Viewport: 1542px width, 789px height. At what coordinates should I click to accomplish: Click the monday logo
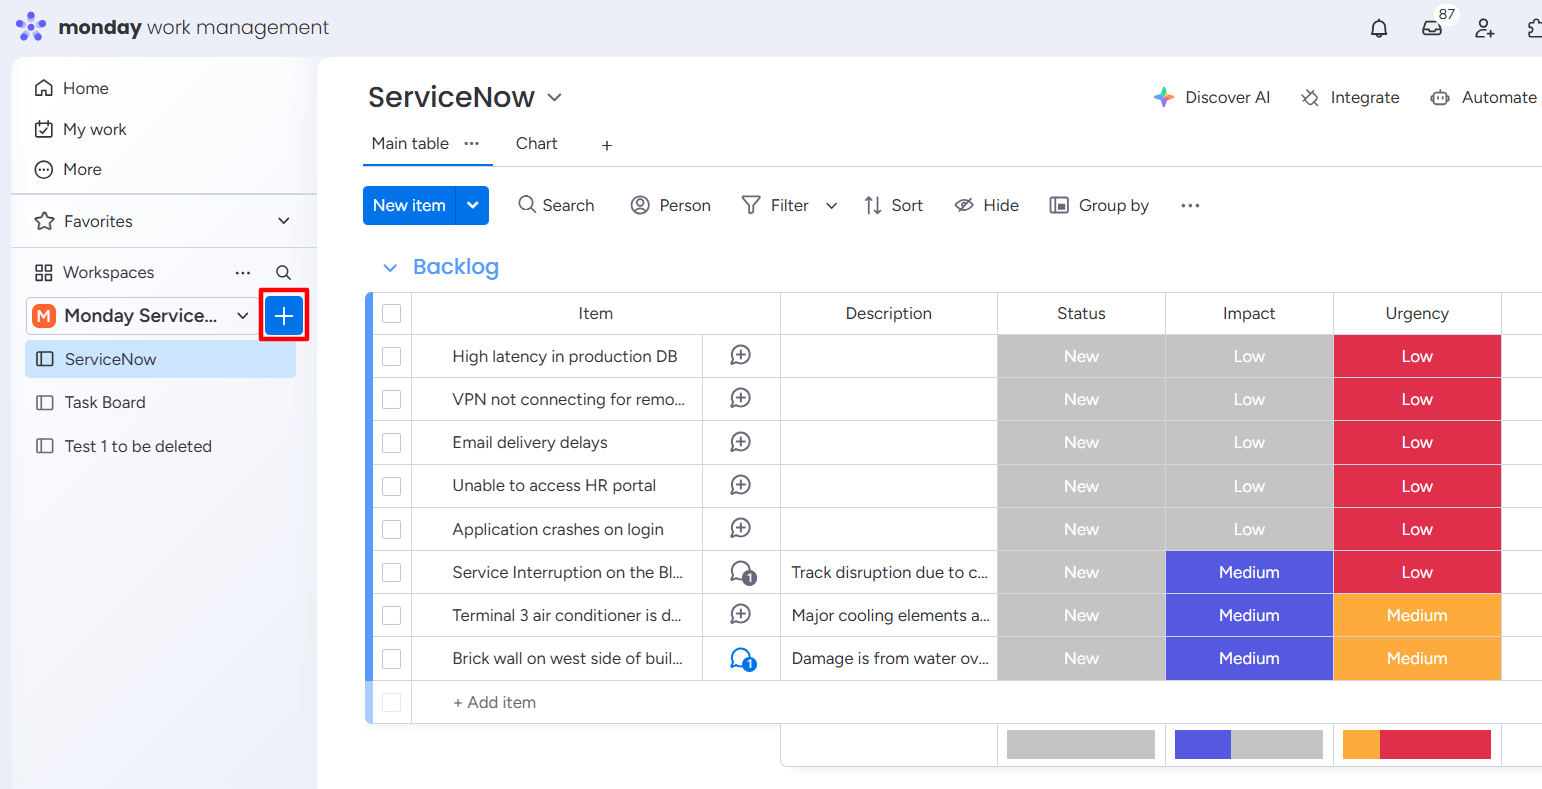(31, 27)
